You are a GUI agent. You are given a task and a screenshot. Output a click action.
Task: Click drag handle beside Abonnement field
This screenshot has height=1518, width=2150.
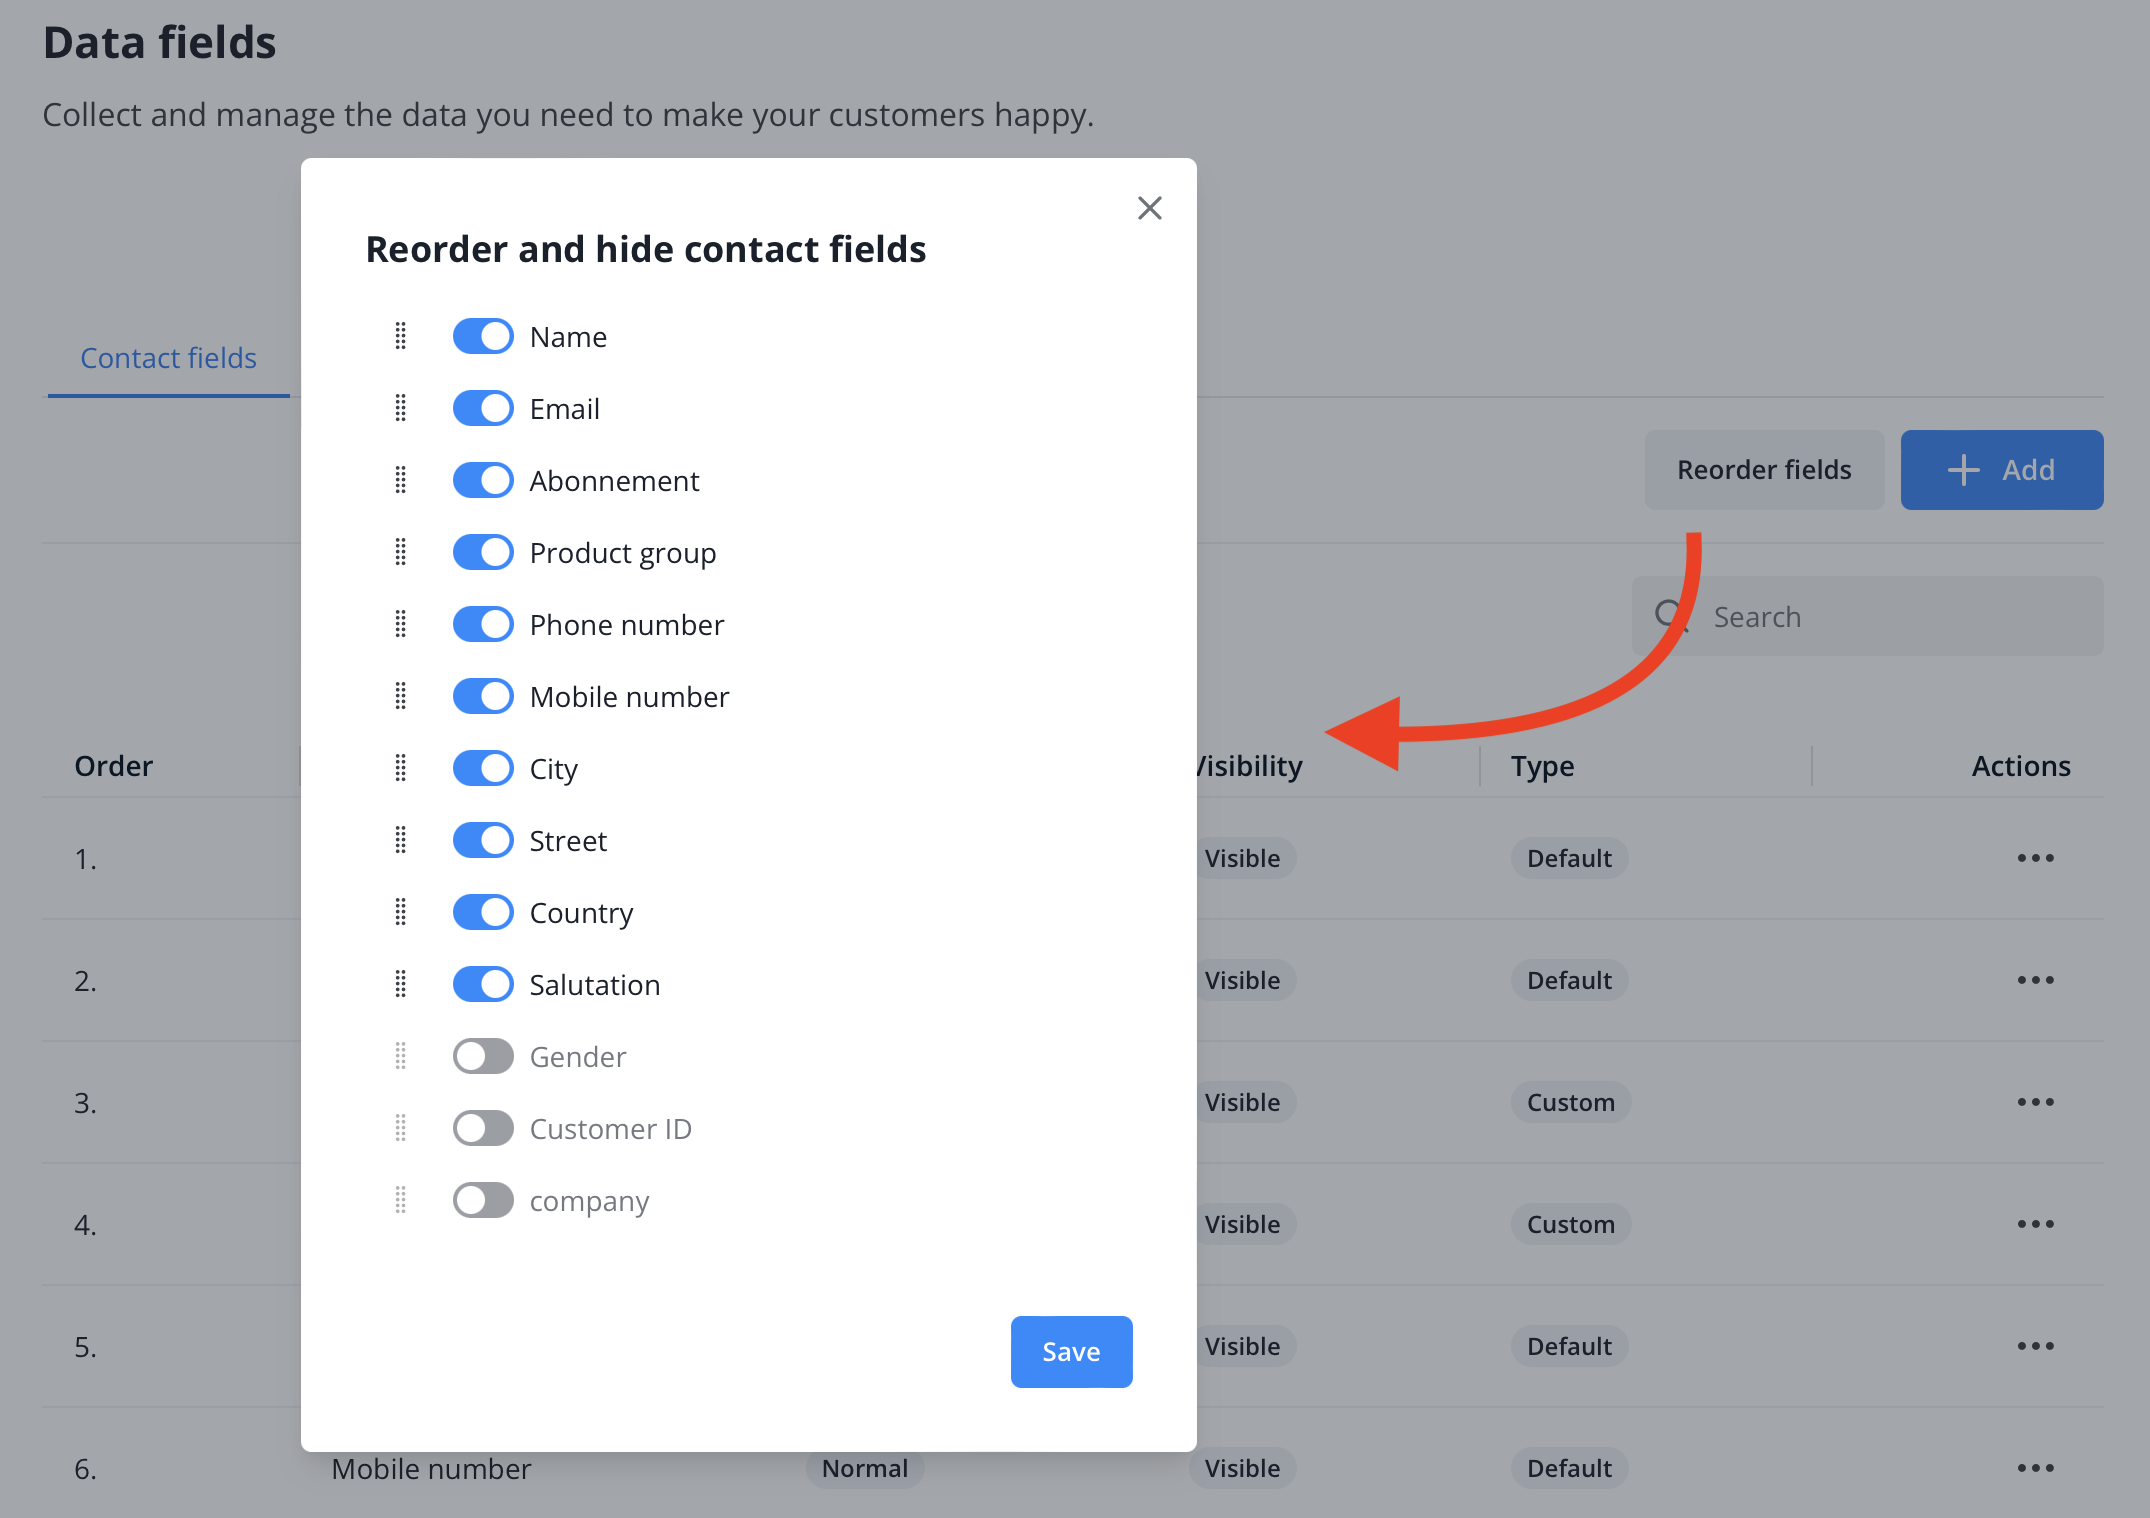[x=401, y=481]
